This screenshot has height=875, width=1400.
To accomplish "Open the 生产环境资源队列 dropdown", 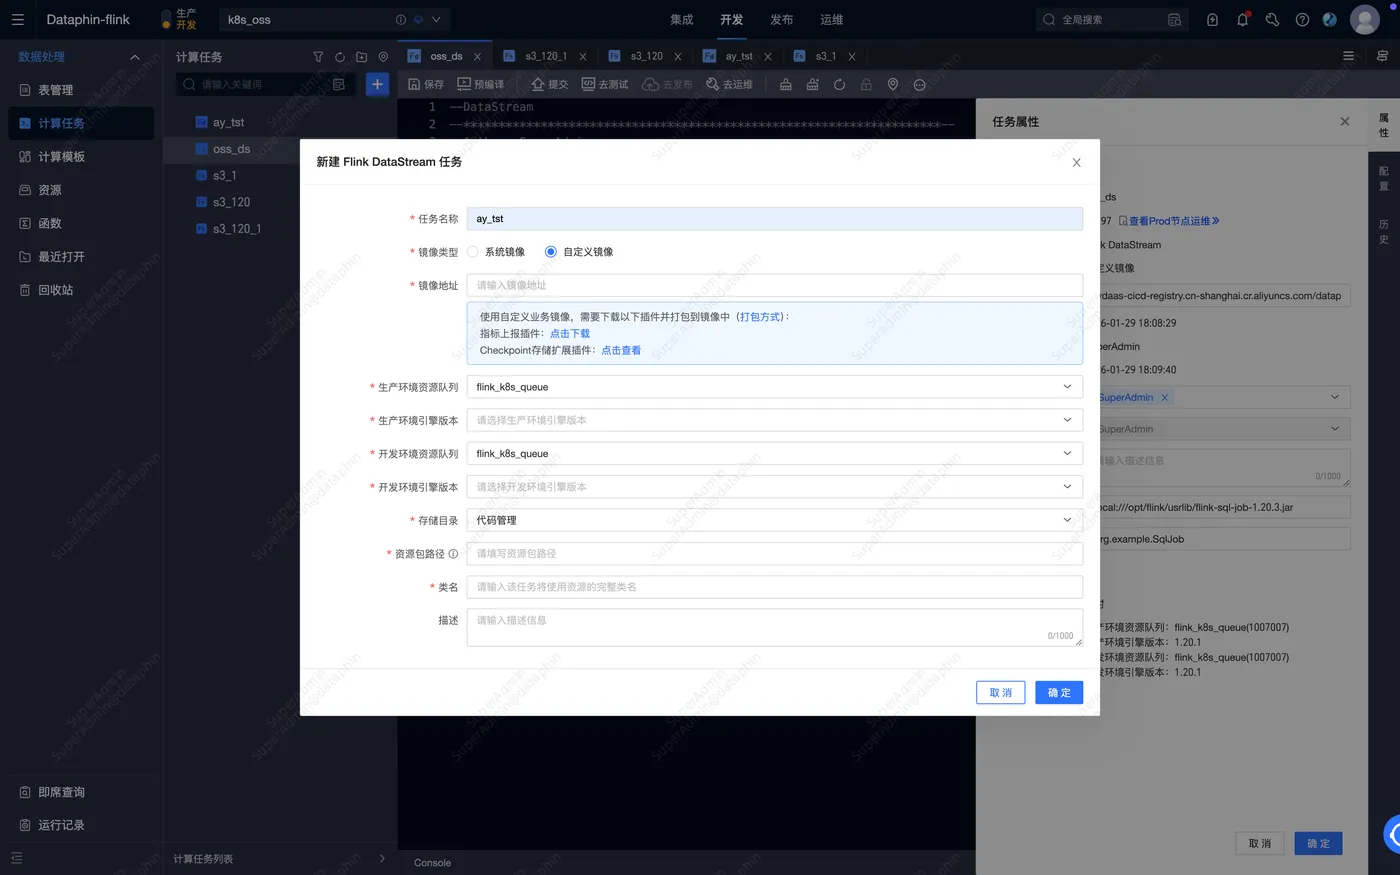I will [x=774, y=387].
